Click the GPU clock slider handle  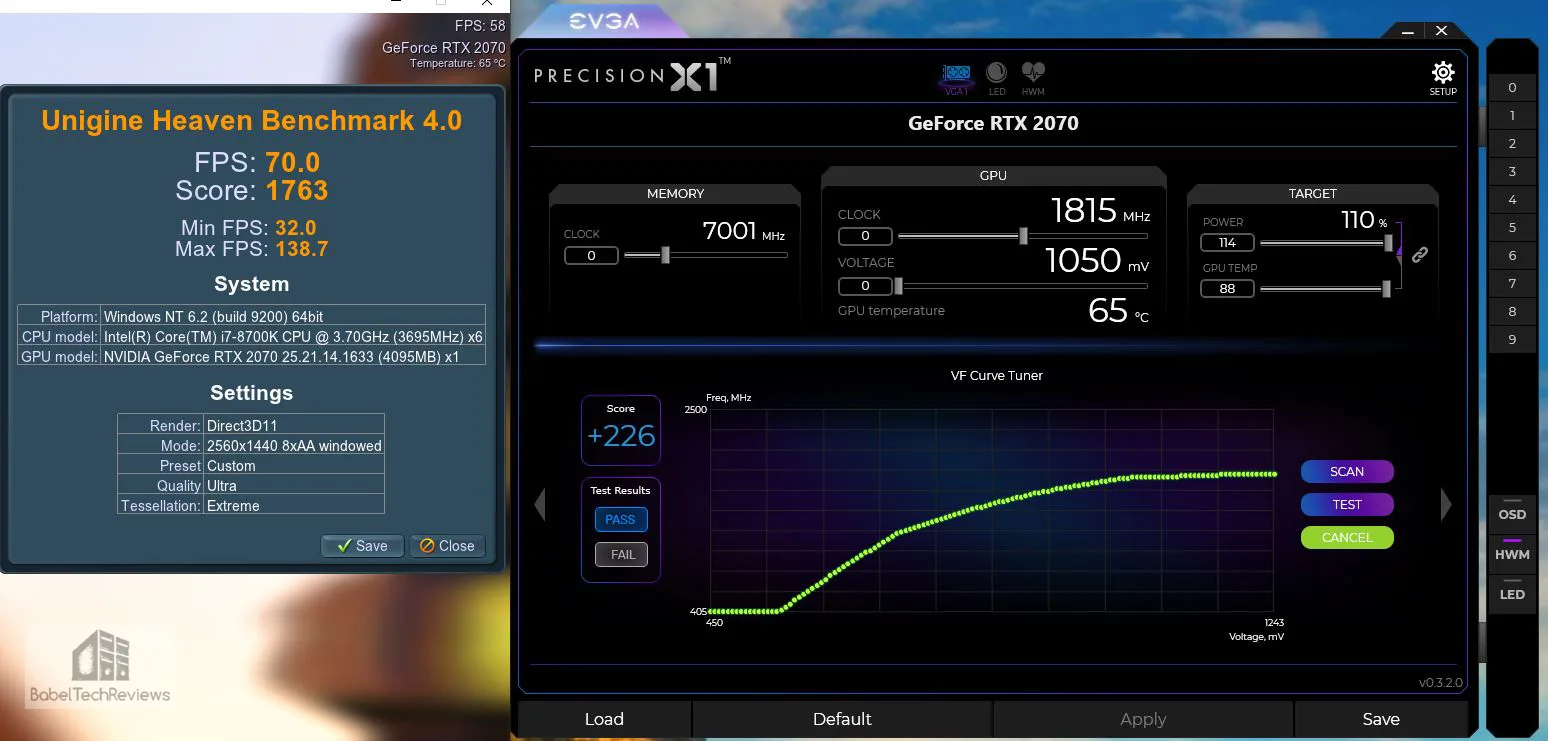pyautogui.click(x=1023, y=236)
